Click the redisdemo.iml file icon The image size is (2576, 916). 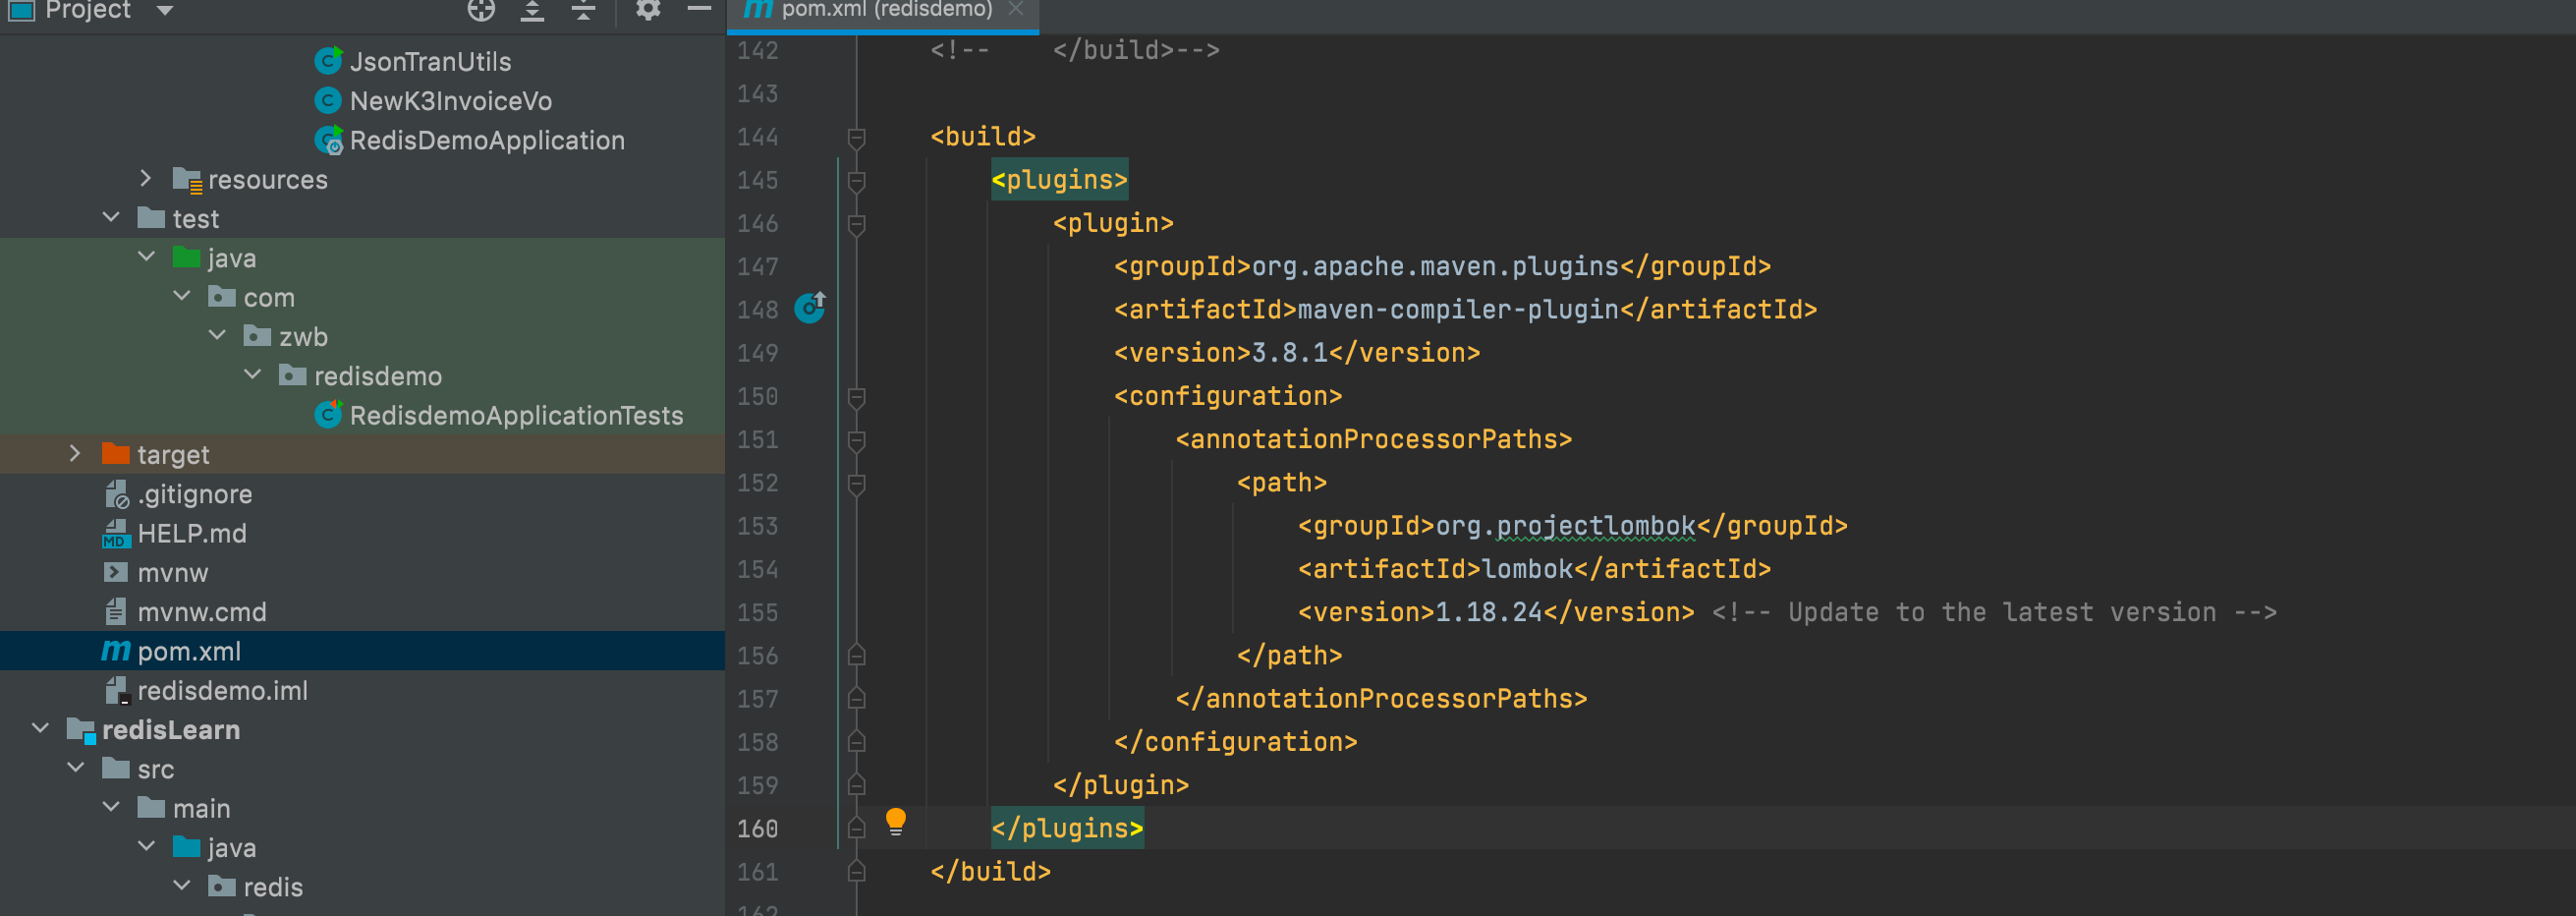pyautogui.click(x=116, y=690)
